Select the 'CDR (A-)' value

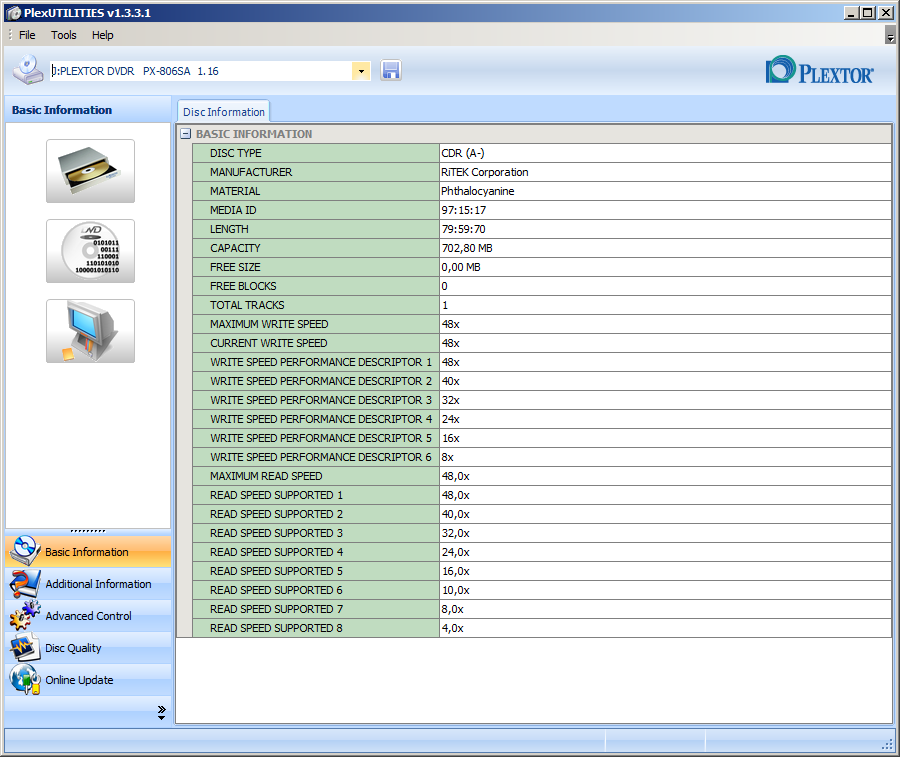pos(463,153)
